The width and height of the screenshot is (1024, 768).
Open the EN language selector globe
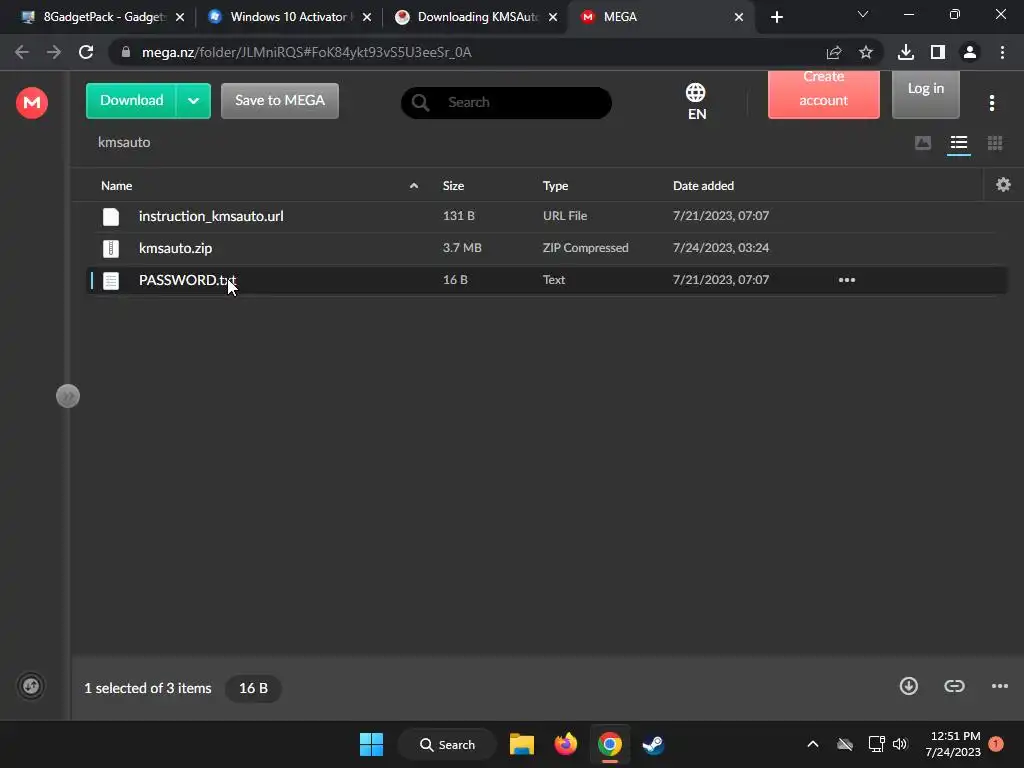(x=696, y=101)
